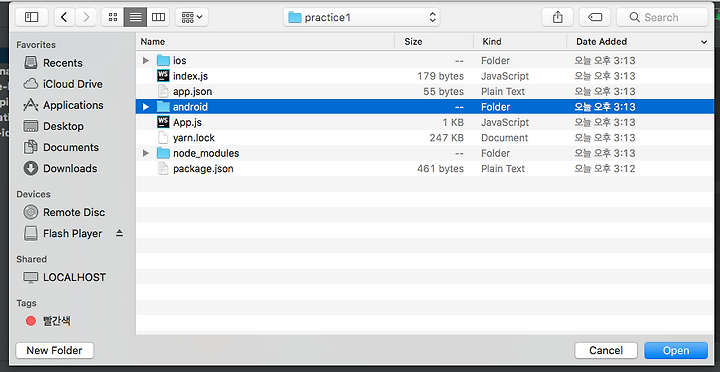Eject the Flash Player volume
Screen dimensions: 720x372
tap(119, 233)
